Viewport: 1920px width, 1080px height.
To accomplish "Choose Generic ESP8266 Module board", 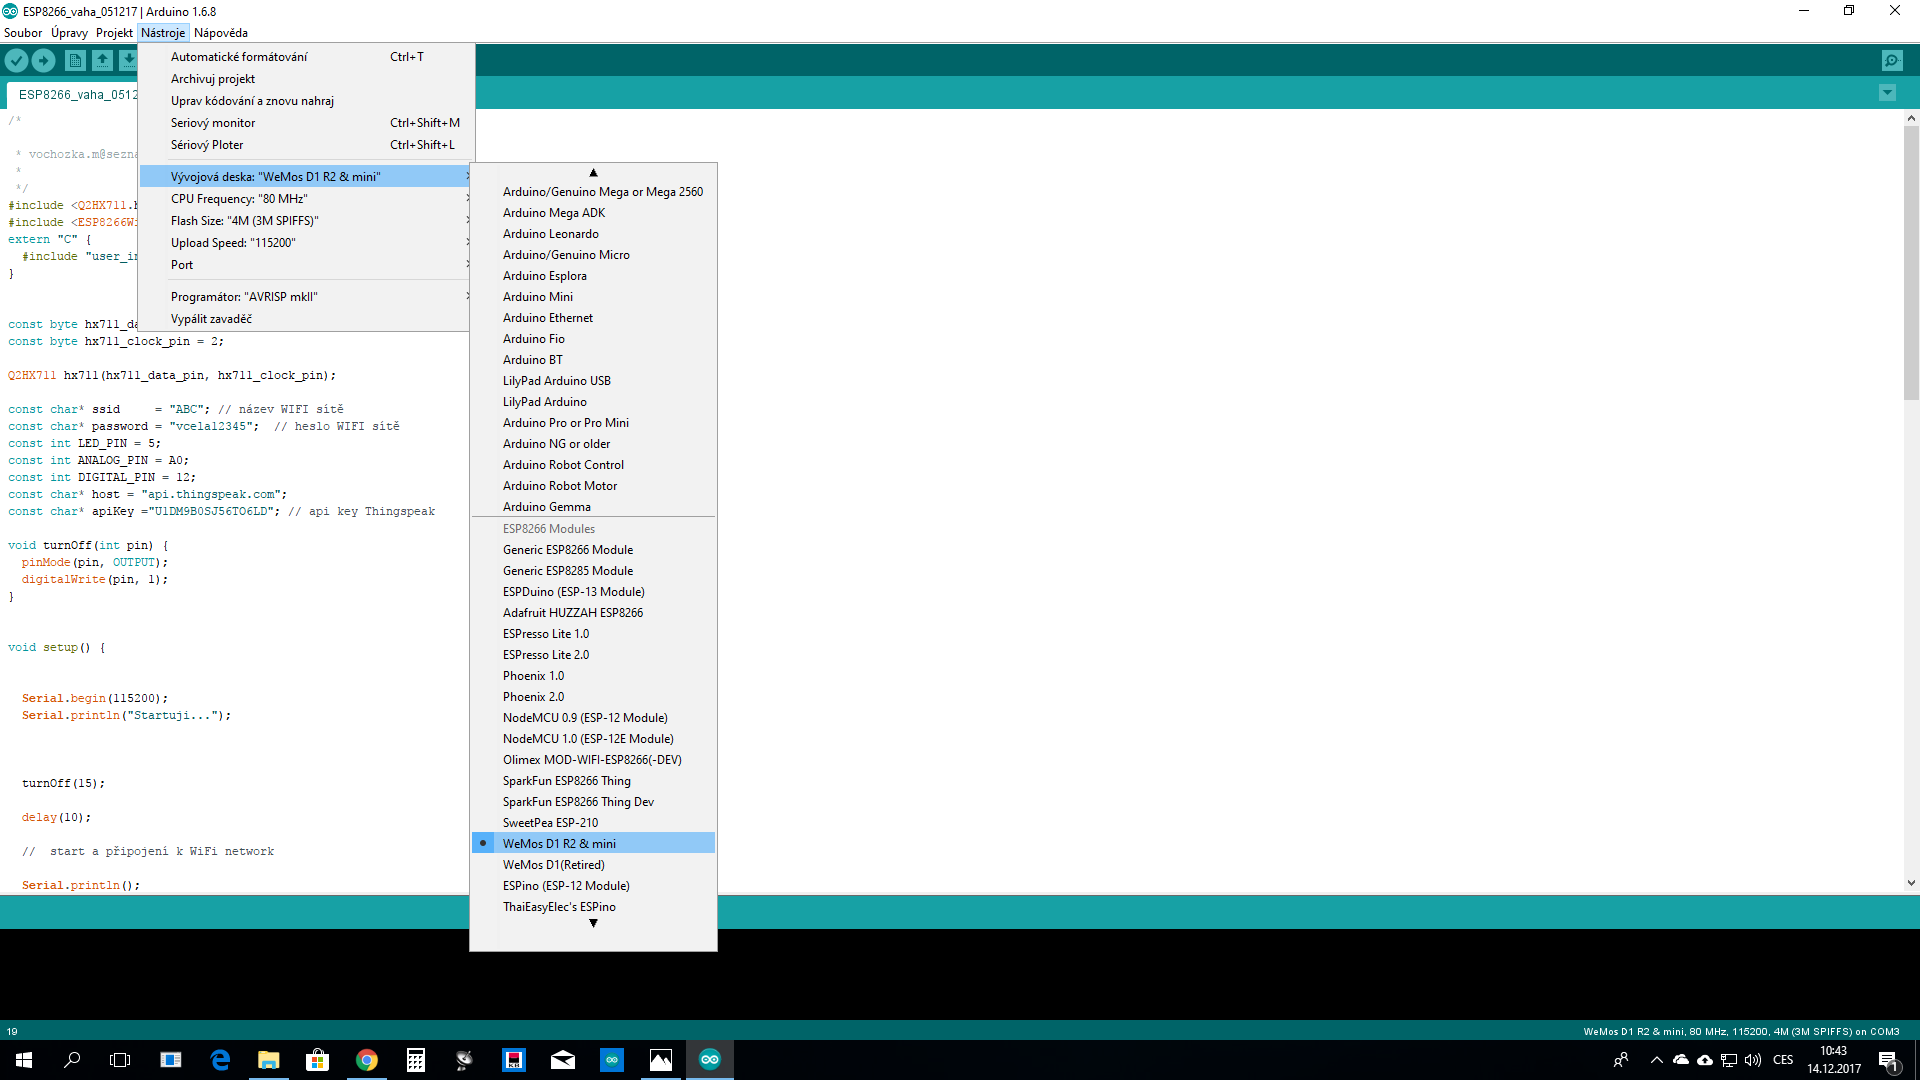I will (x=567, y=550).
